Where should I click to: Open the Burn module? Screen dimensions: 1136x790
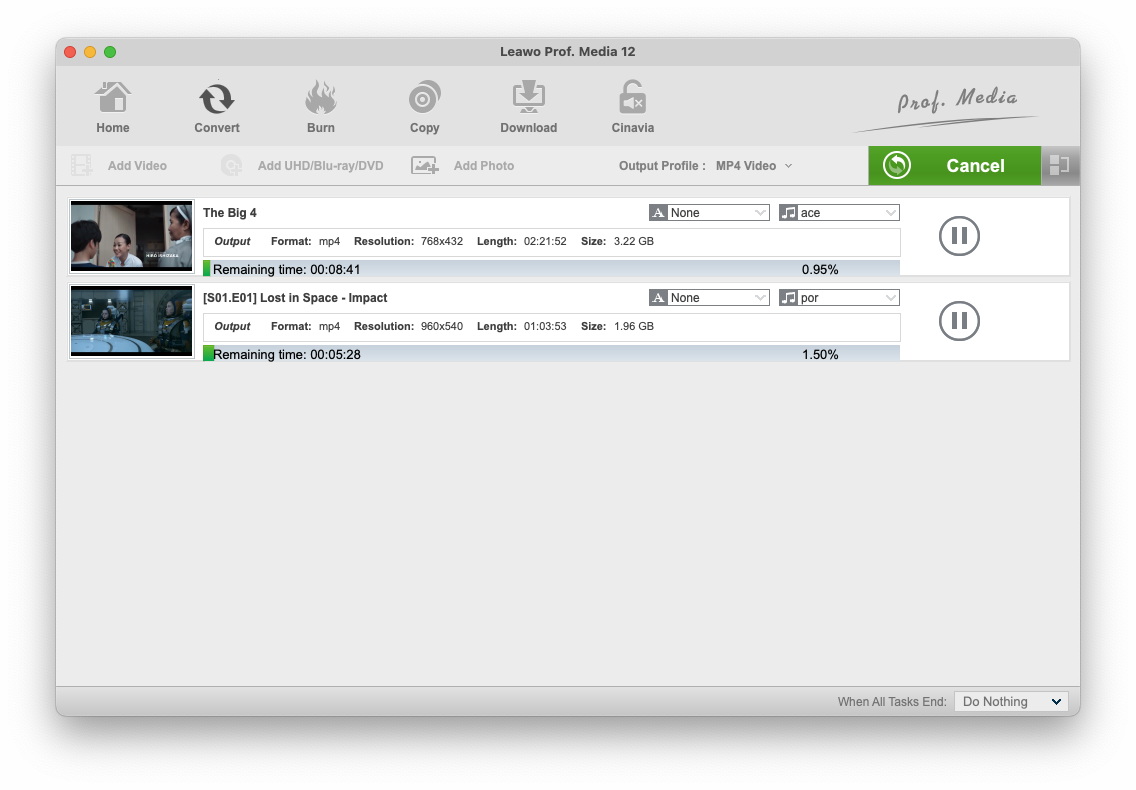click(320, 98)
